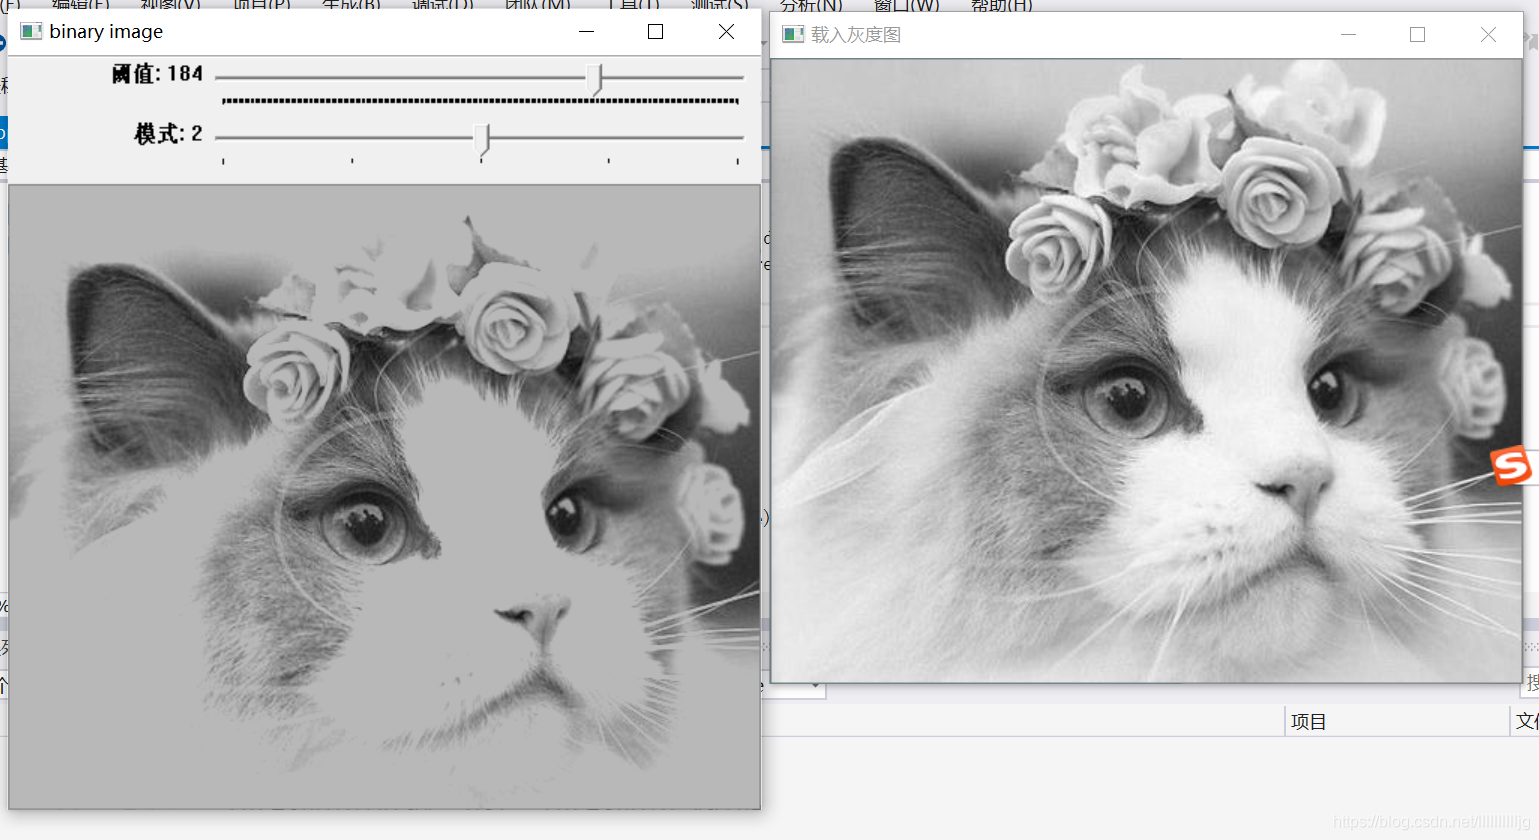Click the 模式: 2 label
Screen dimensions: 1539x840
click(x=168, y=133)
